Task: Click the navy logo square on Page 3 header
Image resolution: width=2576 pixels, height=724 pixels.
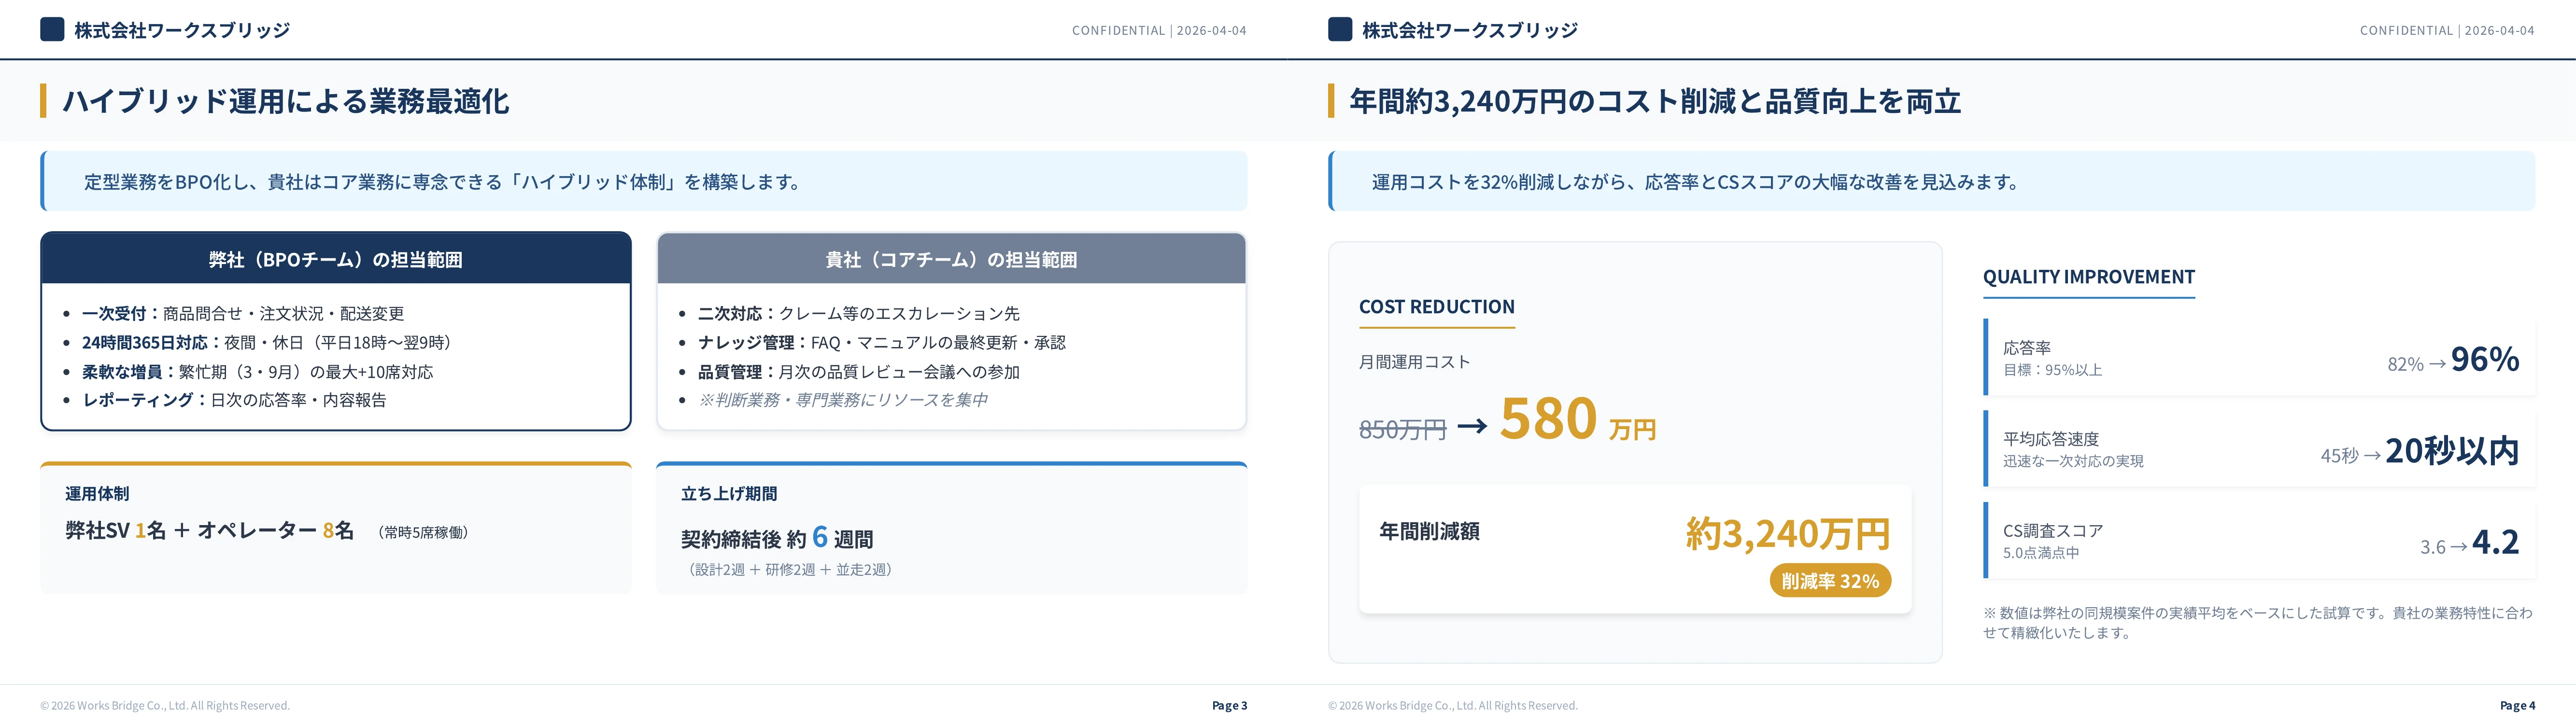Action: [x=52, y=29]
